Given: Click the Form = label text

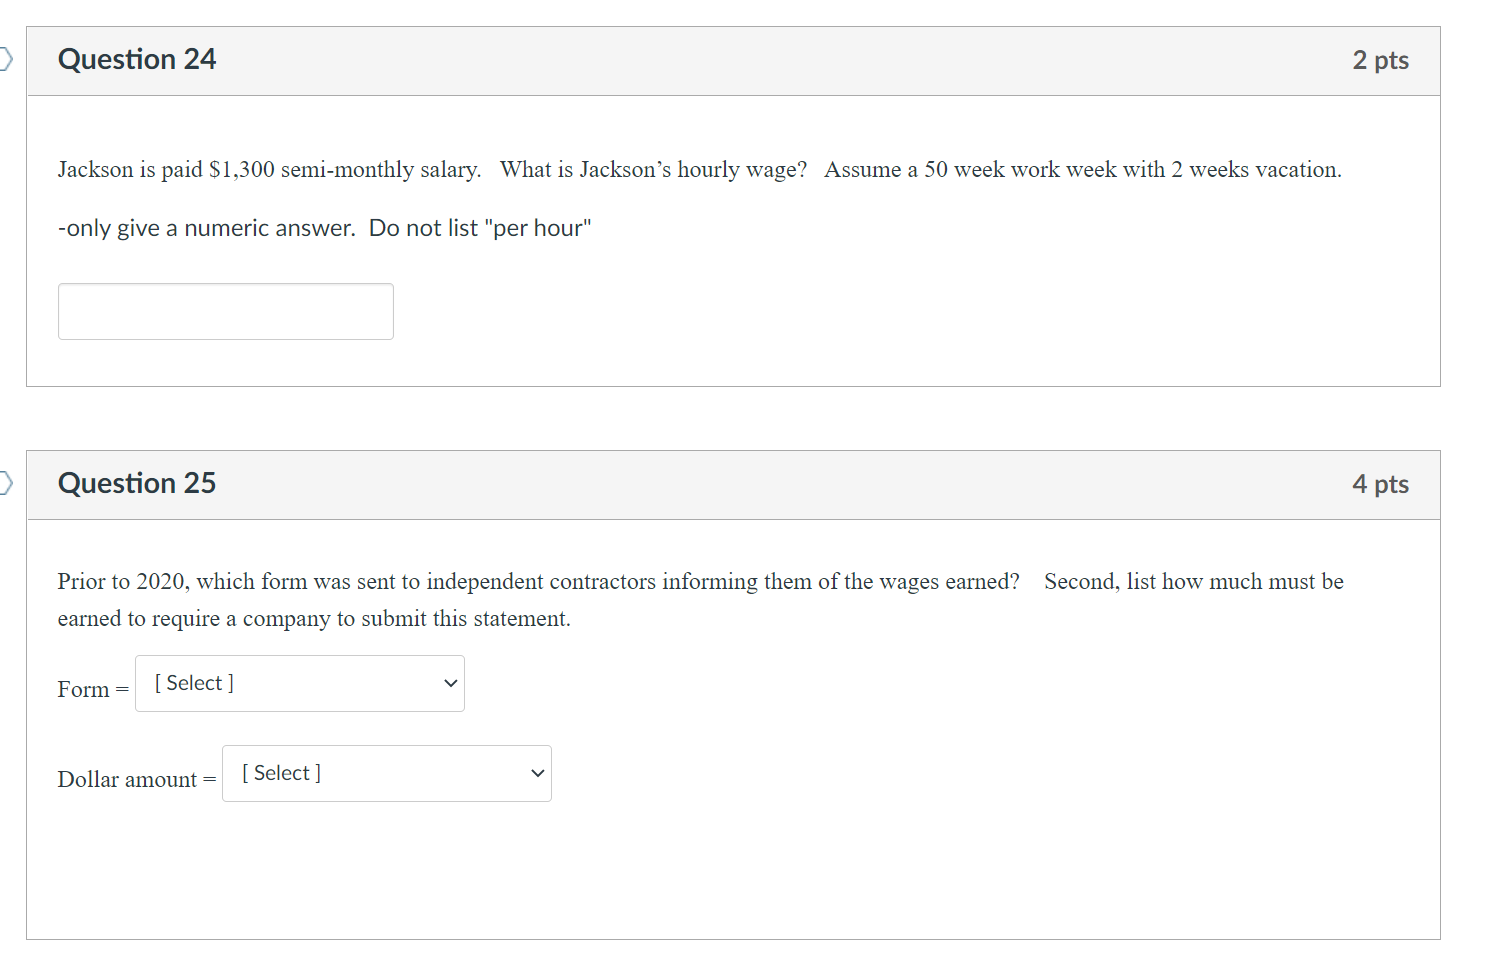Looking at the screenshot, I should pos(91,688).
